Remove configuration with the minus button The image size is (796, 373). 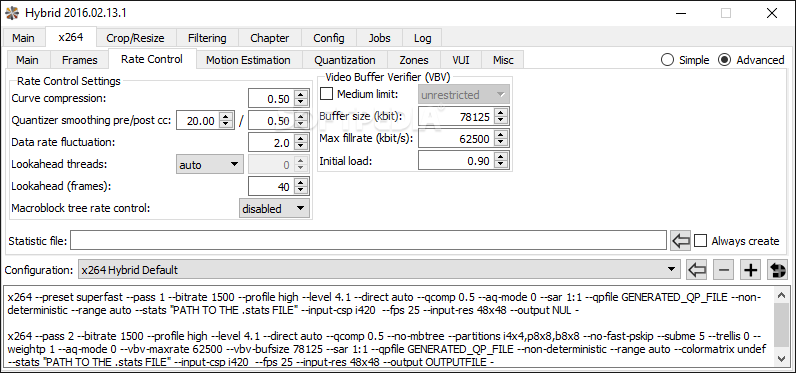coord(723,270)
